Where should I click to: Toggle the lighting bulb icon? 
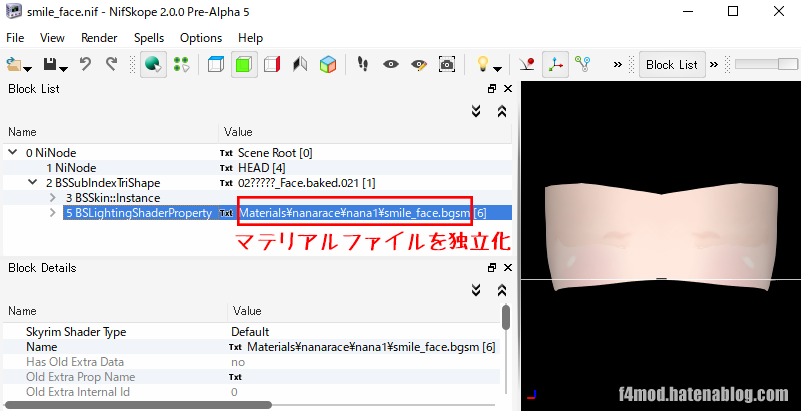[482, 64]
